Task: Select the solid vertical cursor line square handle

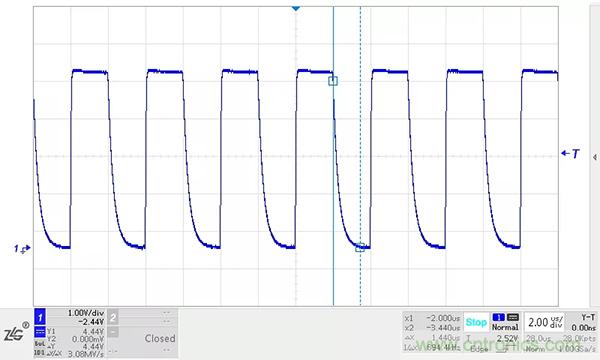Action: tap(333, 81)
